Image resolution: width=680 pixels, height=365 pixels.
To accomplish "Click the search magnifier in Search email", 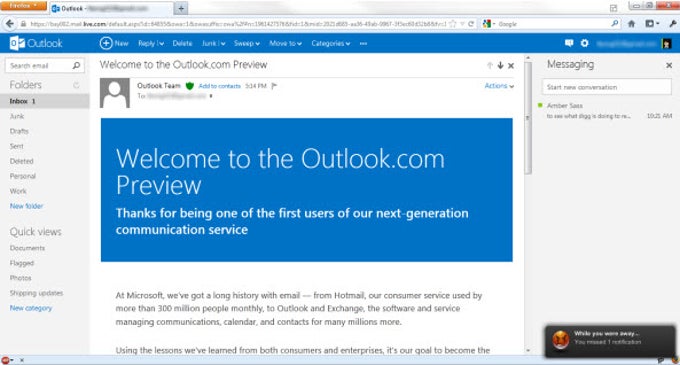I will (x=76, y=65).
